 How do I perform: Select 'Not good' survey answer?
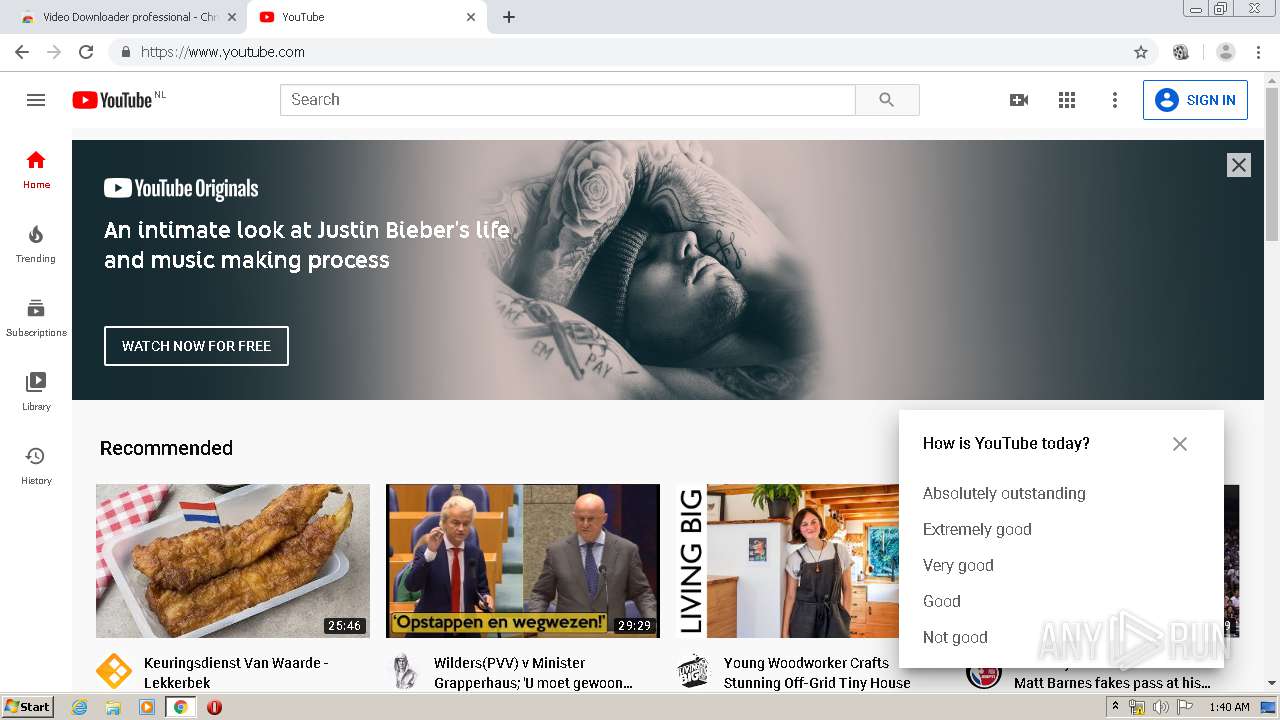pyautogui.click(x=955, y=637)
